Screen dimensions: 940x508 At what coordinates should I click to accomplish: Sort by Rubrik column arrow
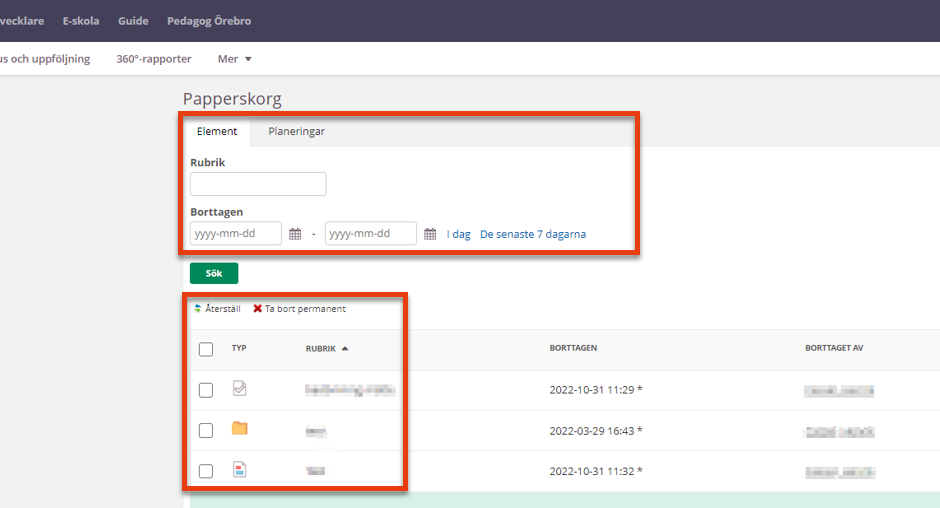click(x=345, y=348)
